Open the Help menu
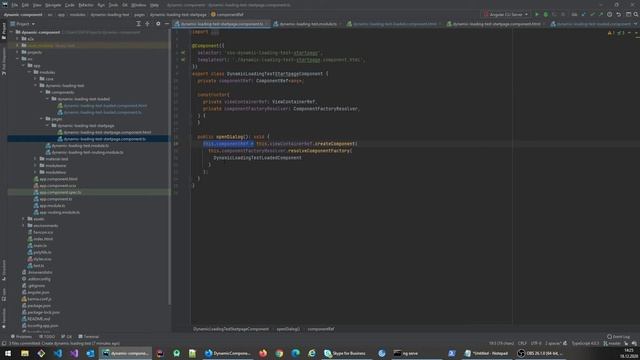The height and width of the screenshot is (360, 640). (x=154, y=5)
